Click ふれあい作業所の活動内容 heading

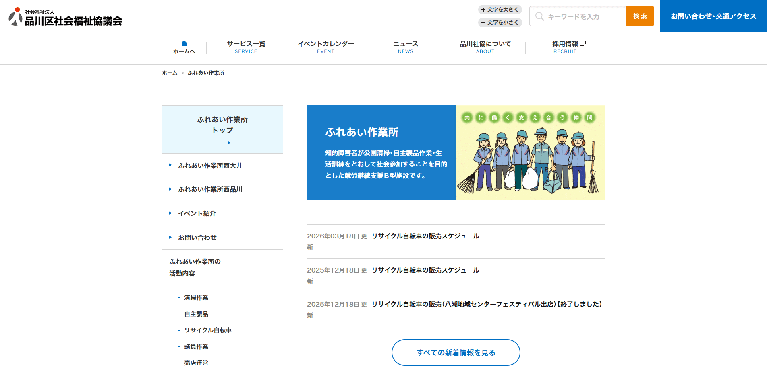[195, 267]
